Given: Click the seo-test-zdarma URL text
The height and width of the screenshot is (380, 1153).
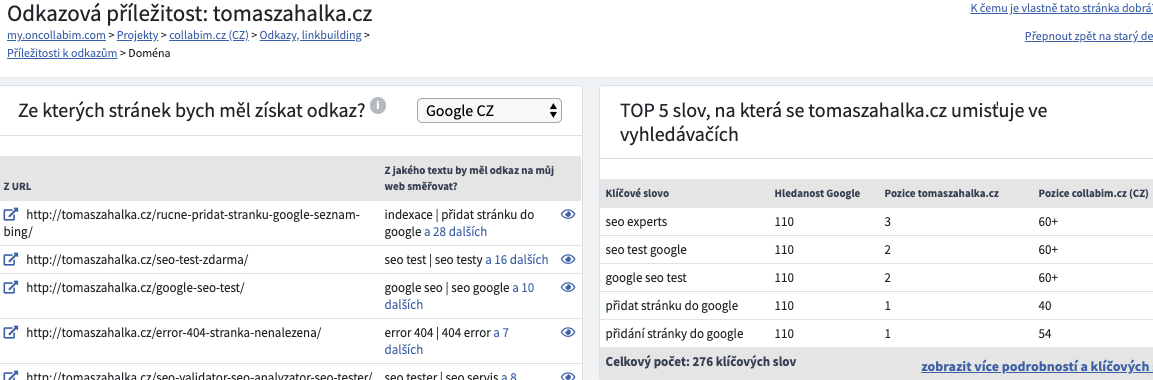Looking at the screenshot, I should [x=137, y=259].
